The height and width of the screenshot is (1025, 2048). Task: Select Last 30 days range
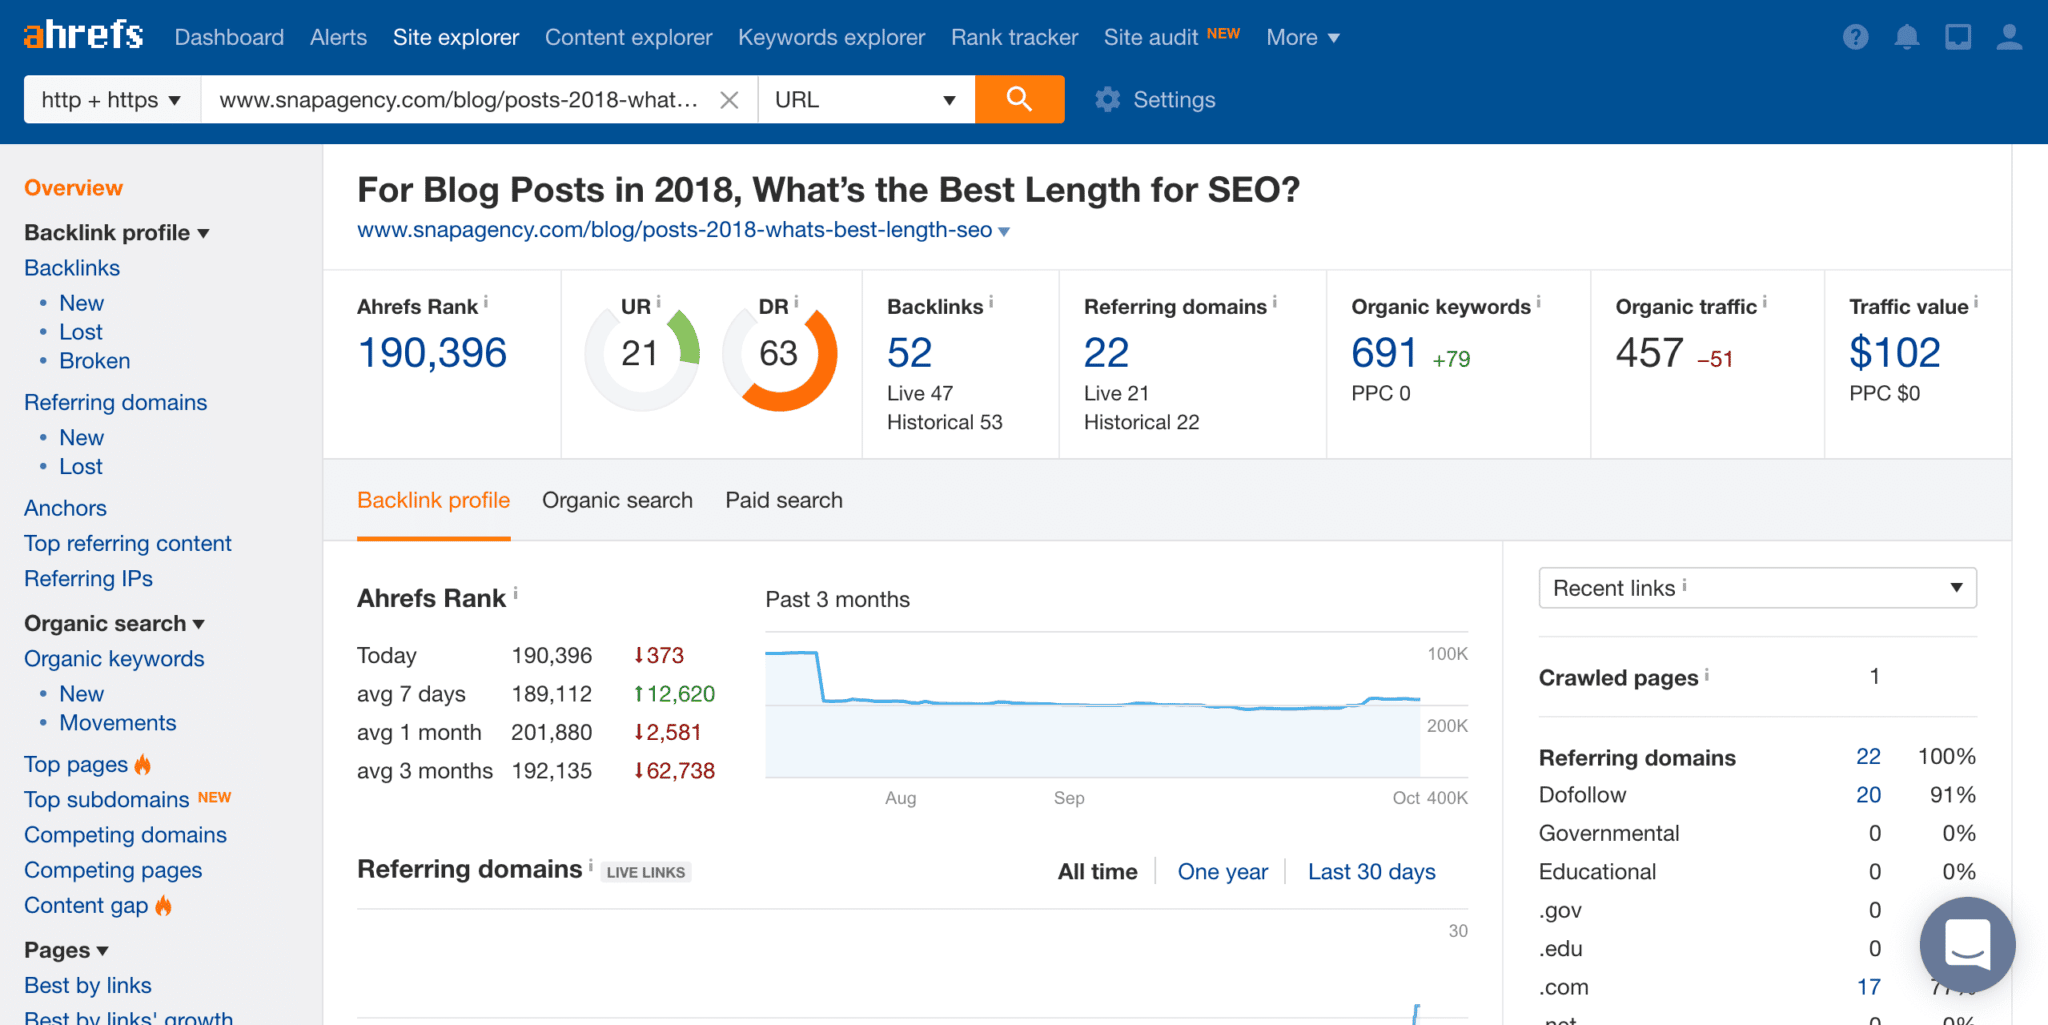tap(1371, 872)
